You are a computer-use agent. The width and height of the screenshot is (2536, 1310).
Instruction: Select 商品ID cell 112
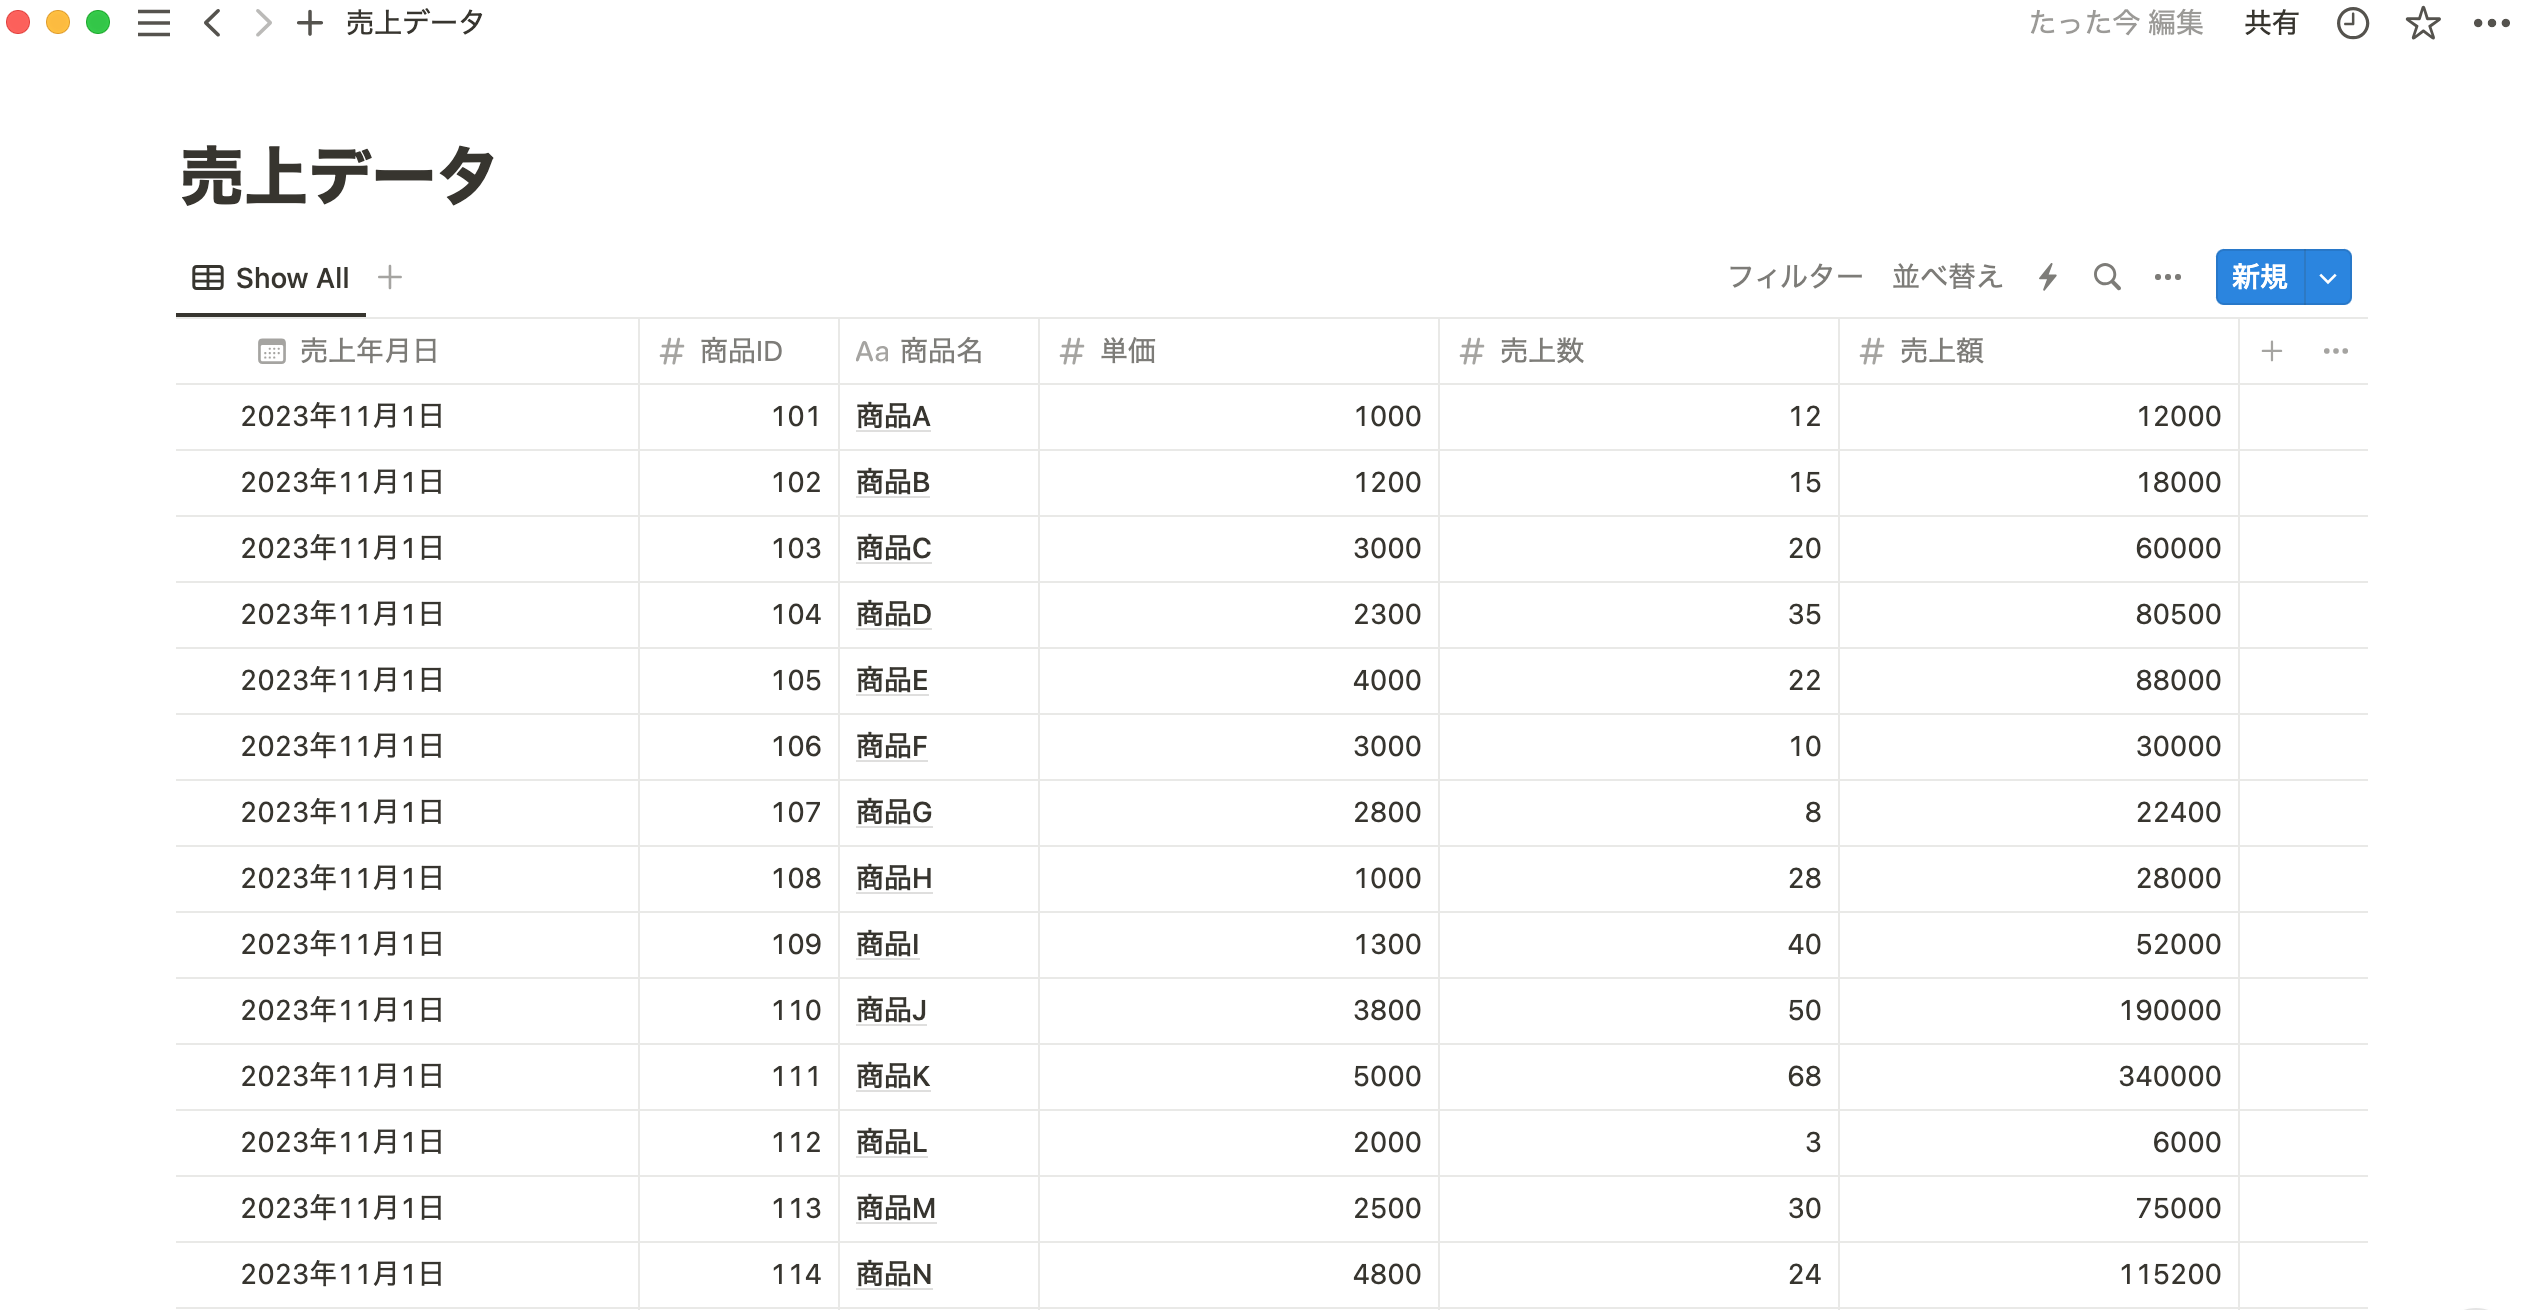[x=739, y=1142]
